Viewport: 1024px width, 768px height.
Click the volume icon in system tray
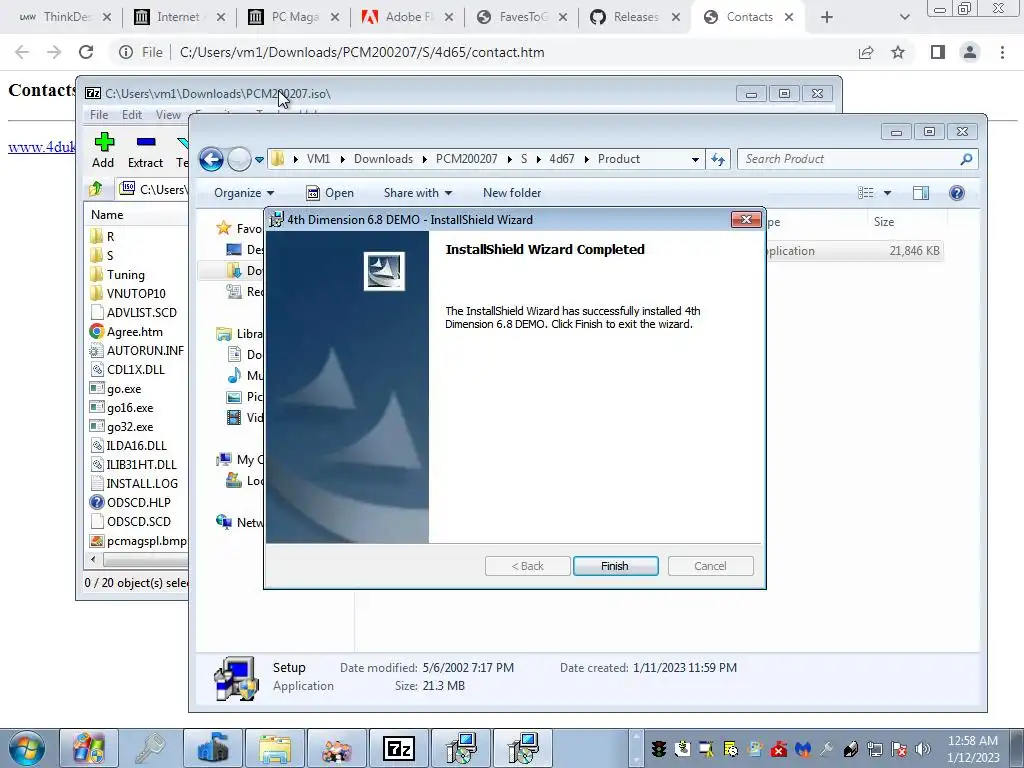922,749
